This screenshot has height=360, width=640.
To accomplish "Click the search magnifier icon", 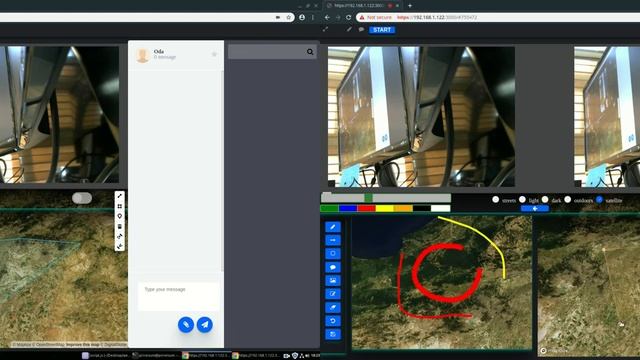I will click(310, 52).
